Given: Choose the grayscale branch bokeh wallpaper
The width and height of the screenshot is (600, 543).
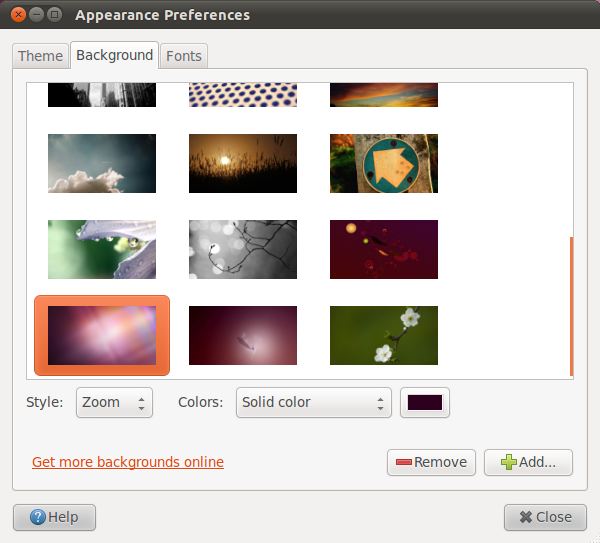Looking at the screenshot, I should click(x=243, y=249).
